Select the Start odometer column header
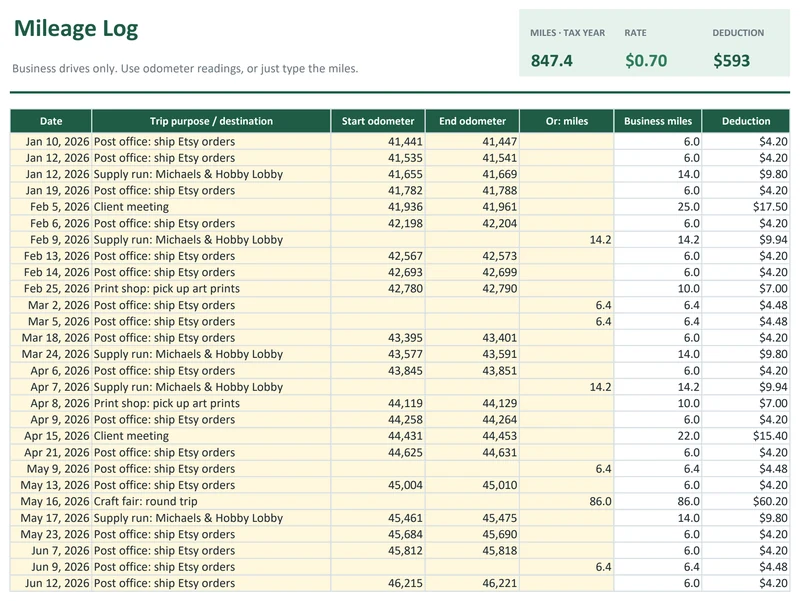The width and height of the screenshot is (800, 601). [x=378, y=121]
